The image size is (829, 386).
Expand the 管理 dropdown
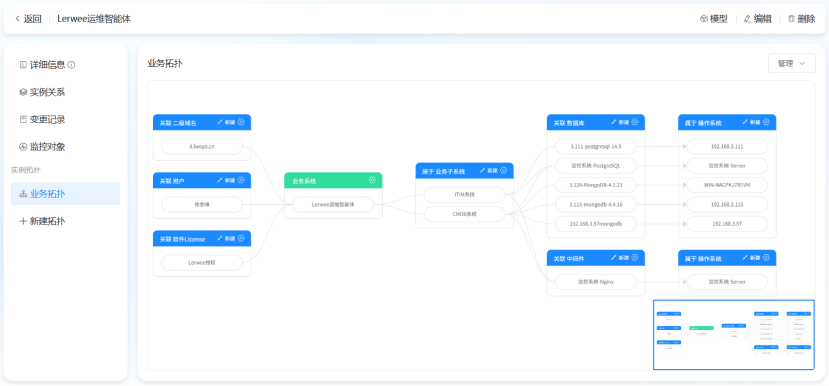point(791,63)
